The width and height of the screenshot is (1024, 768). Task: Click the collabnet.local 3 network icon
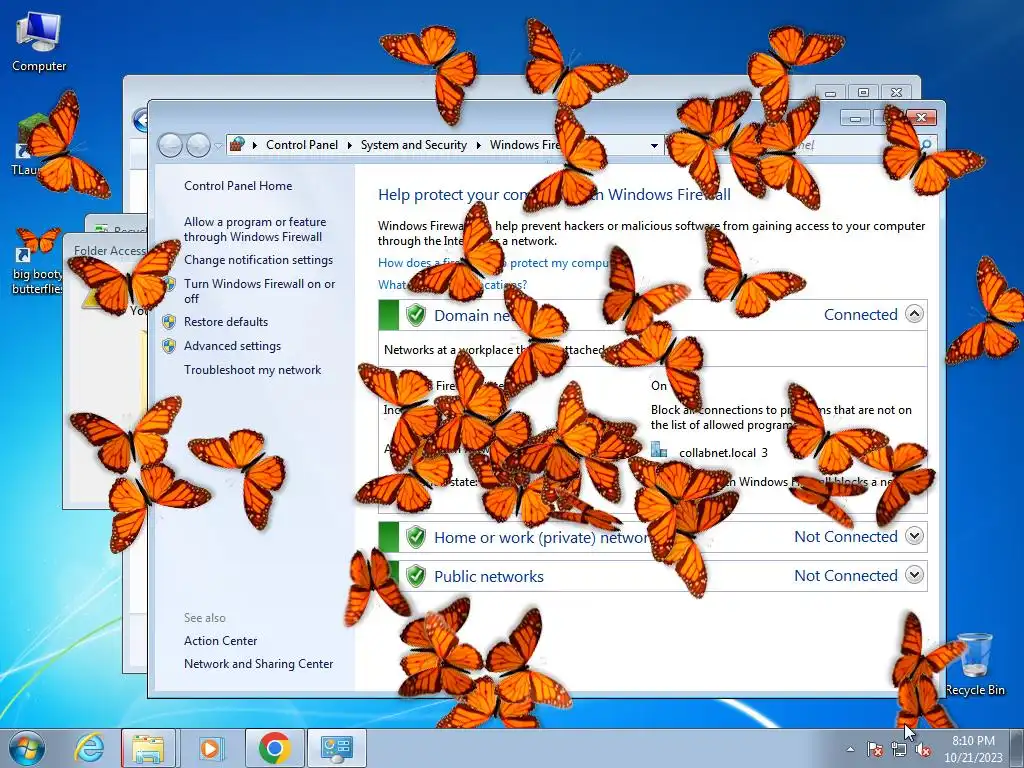click(x=660, y=451)
